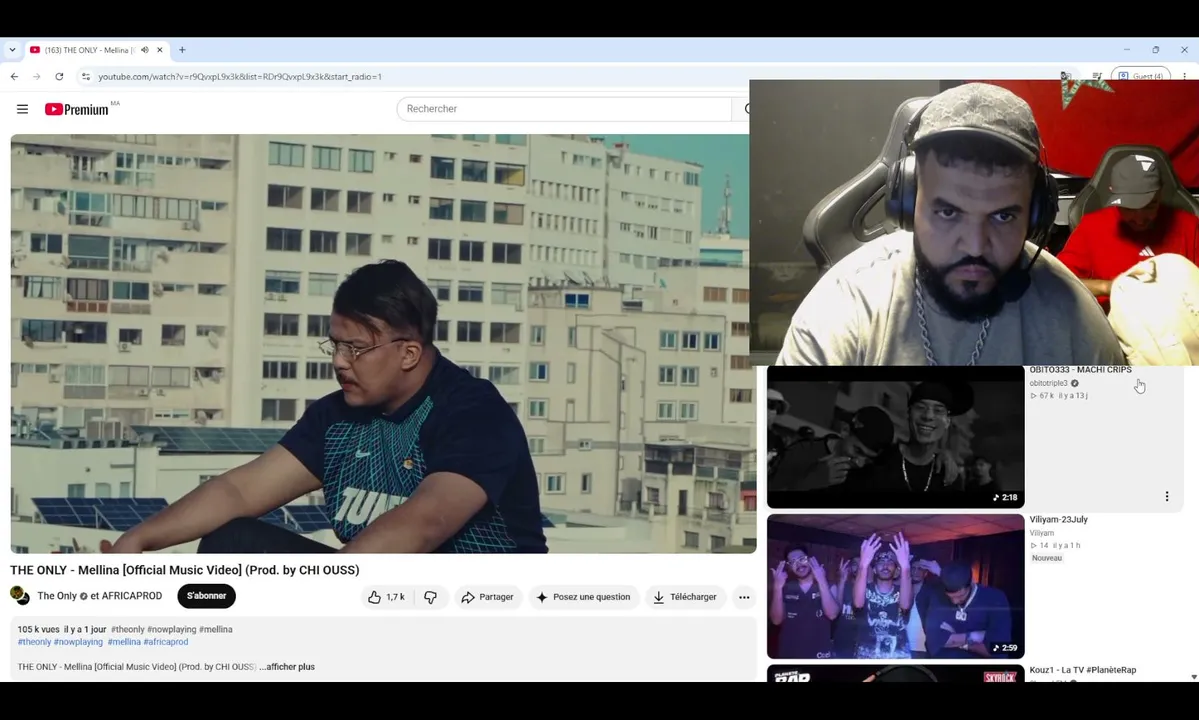Click Viliyam-23July video title

coord(1058,520)
